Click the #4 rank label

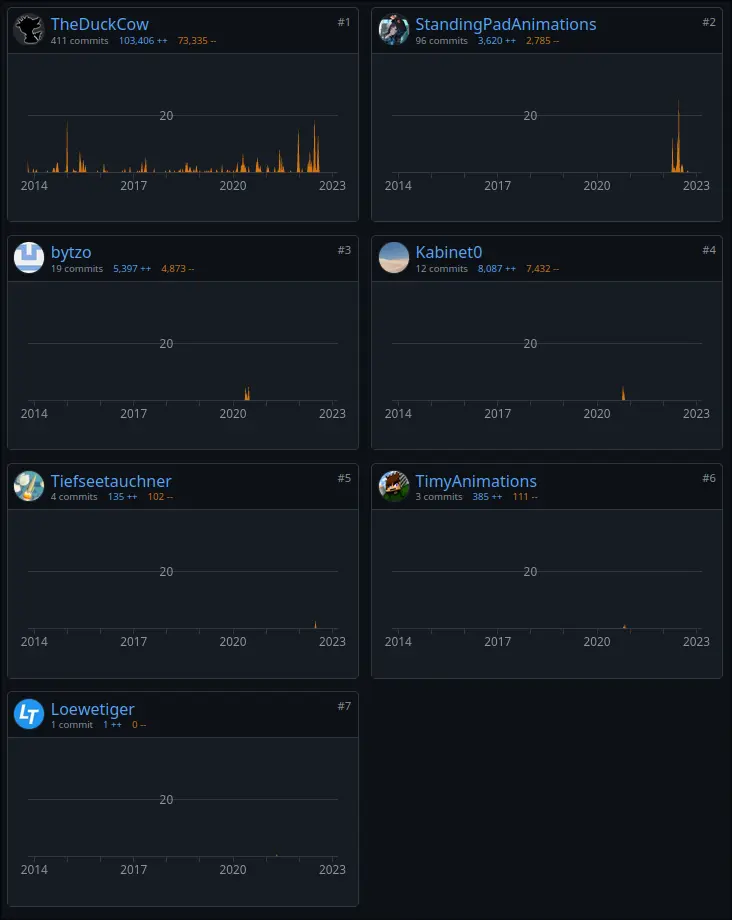709,251
